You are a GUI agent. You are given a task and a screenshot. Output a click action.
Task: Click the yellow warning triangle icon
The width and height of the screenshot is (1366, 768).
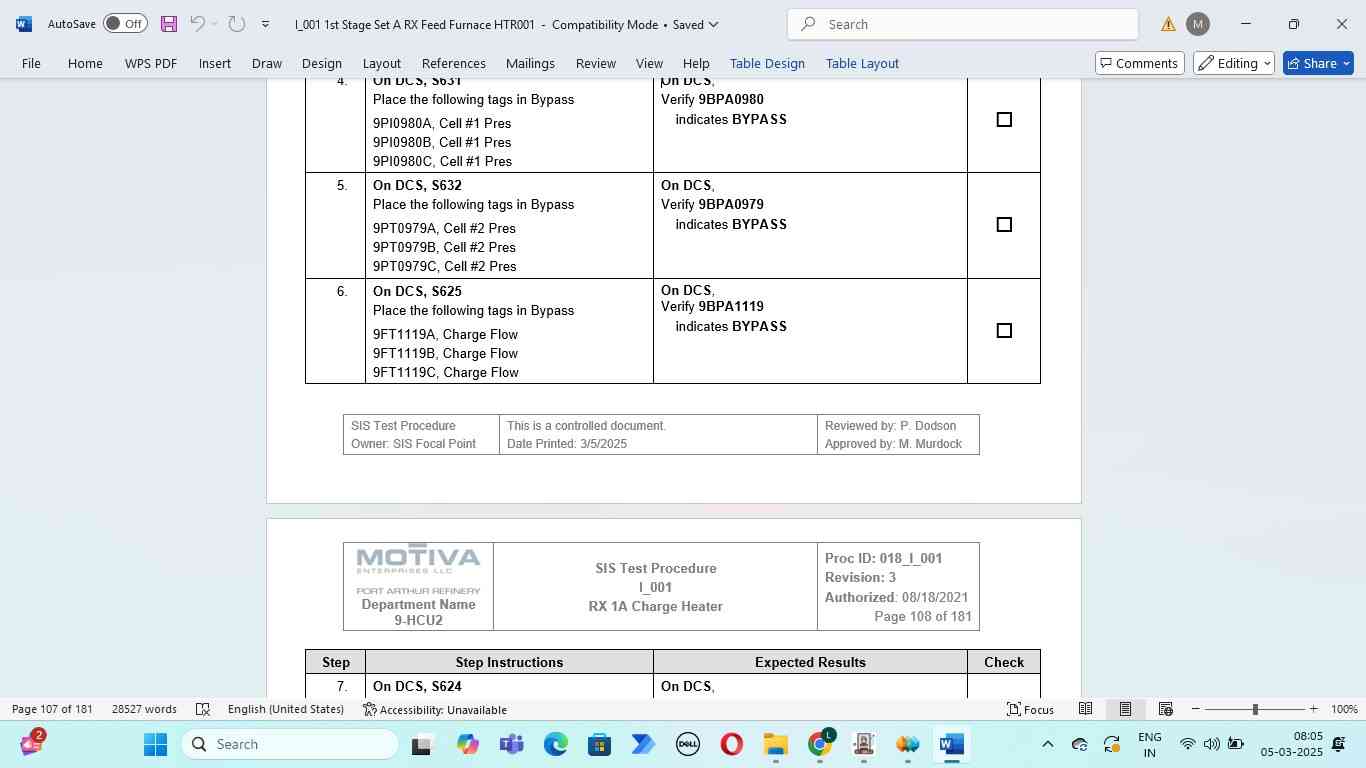point(1168,24)
